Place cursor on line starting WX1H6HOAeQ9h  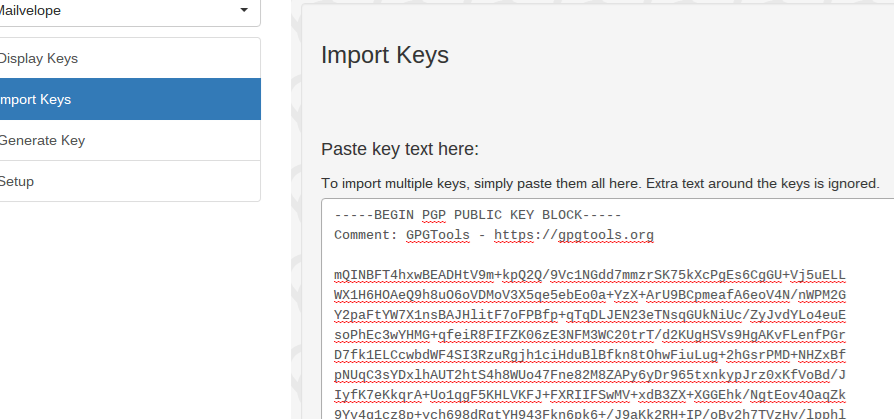coord(590,295)
